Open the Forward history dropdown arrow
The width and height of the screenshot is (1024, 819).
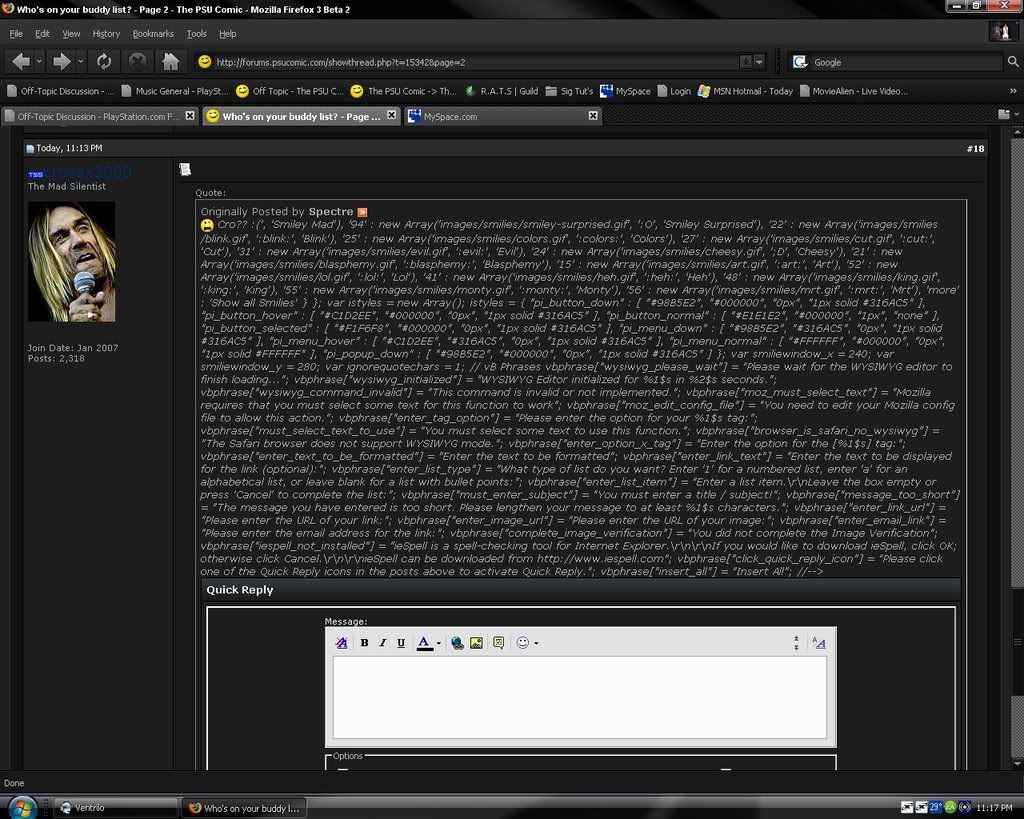point(80,62)
